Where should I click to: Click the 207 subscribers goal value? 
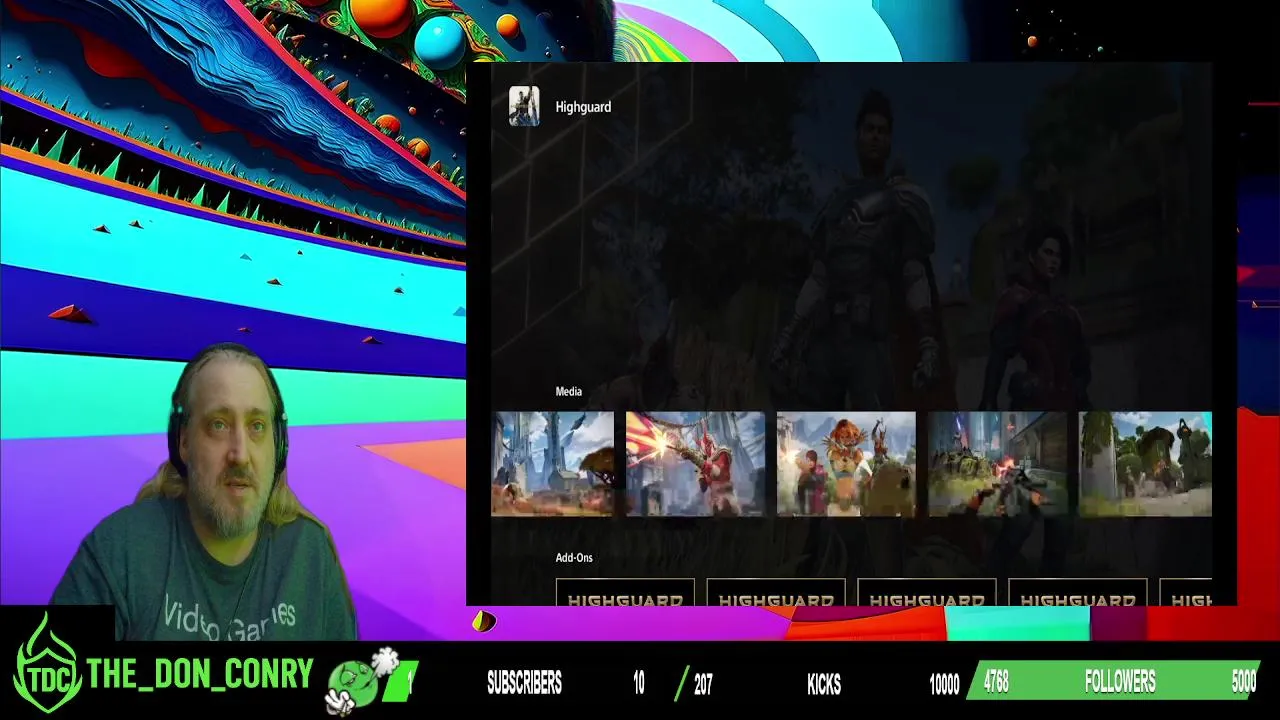point(703,684)
